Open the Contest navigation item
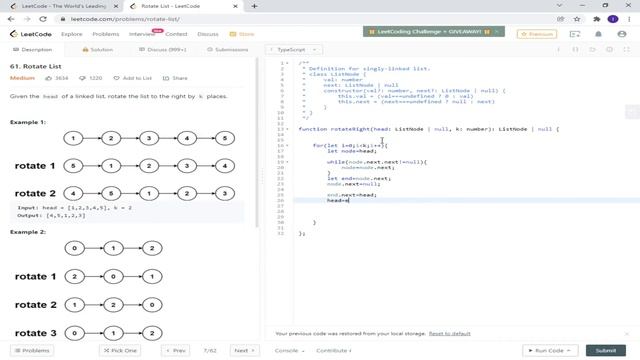The height and width of the screenshot is (360, 640). tap(176, 34)
